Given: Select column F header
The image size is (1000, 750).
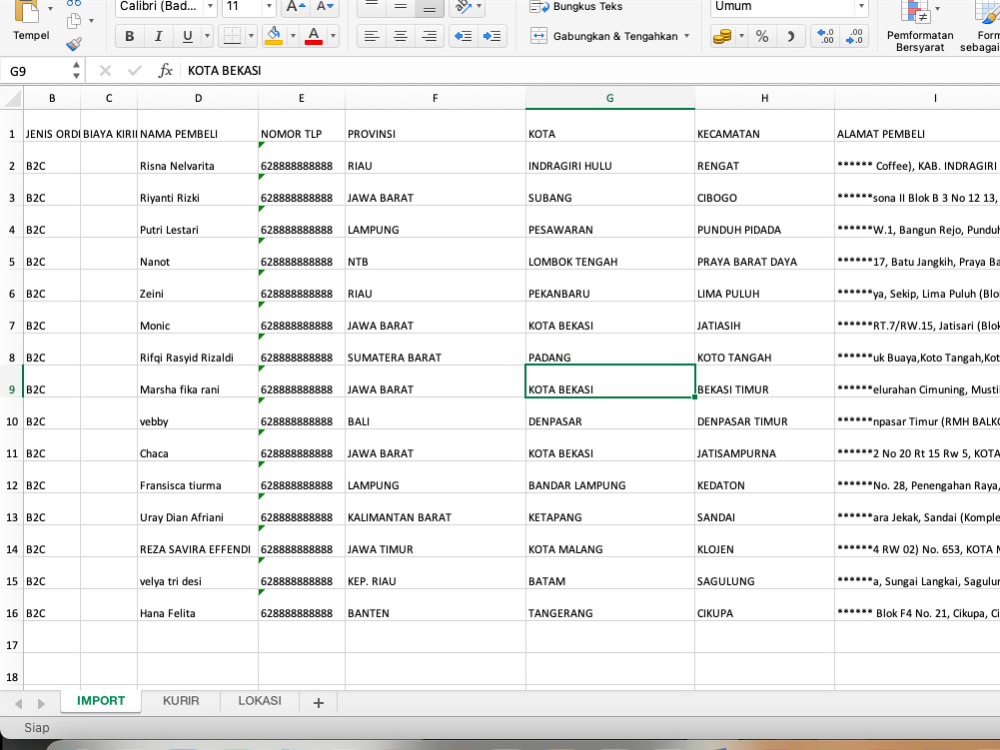Looking at the screenshot, I should coord(435,98).
